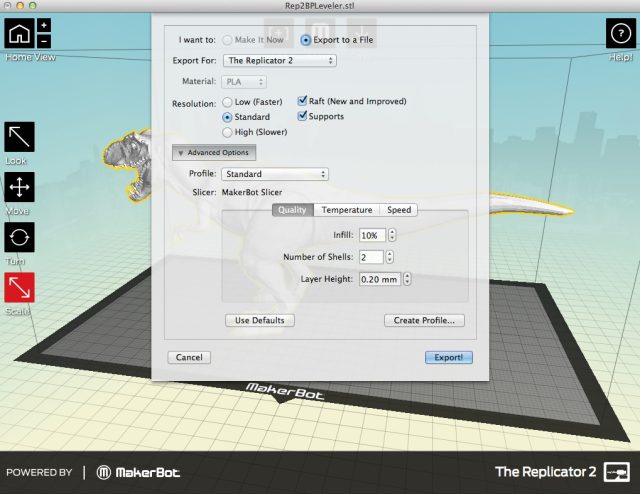Screen dimensions: 640x494
Task: Choose Export to a File option
Action: click(x=305, y=40)
